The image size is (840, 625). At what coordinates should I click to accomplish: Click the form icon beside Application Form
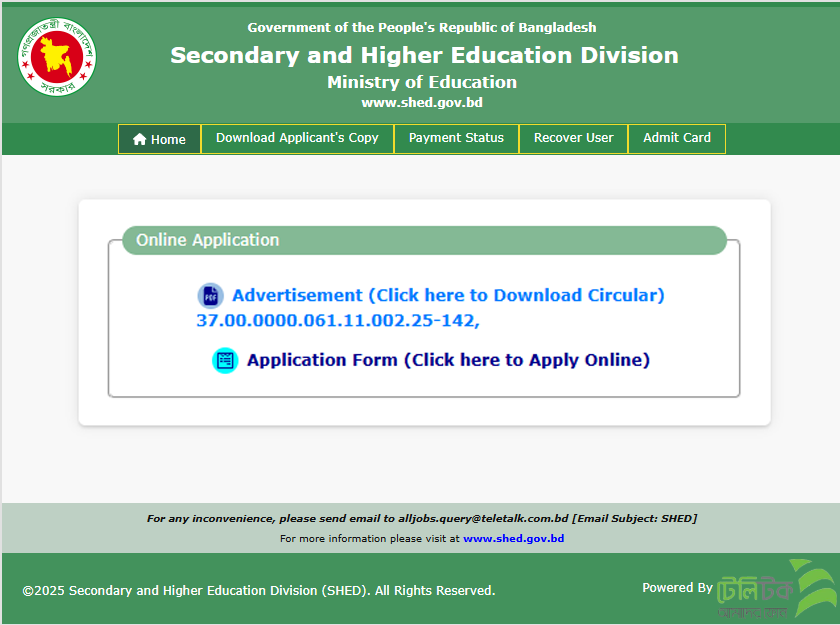pos(225,360)
